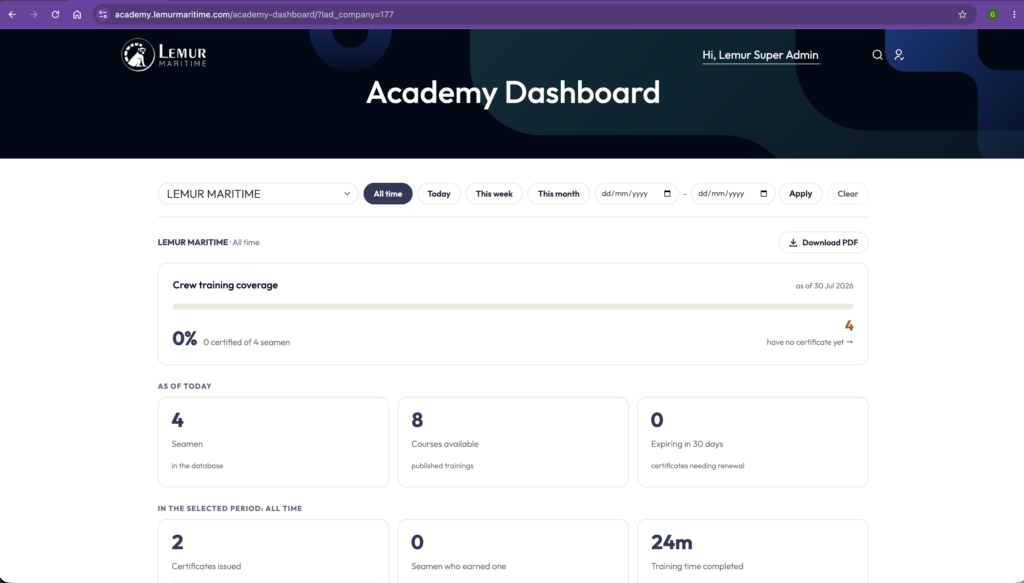Click the Expiring in 30 days card

click(752, 442)
